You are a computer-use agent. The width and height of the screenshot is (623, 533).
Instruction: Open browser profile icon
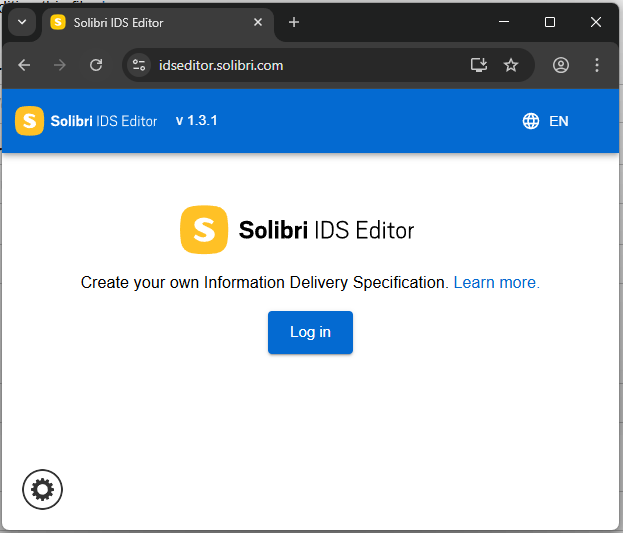(561, 65)
